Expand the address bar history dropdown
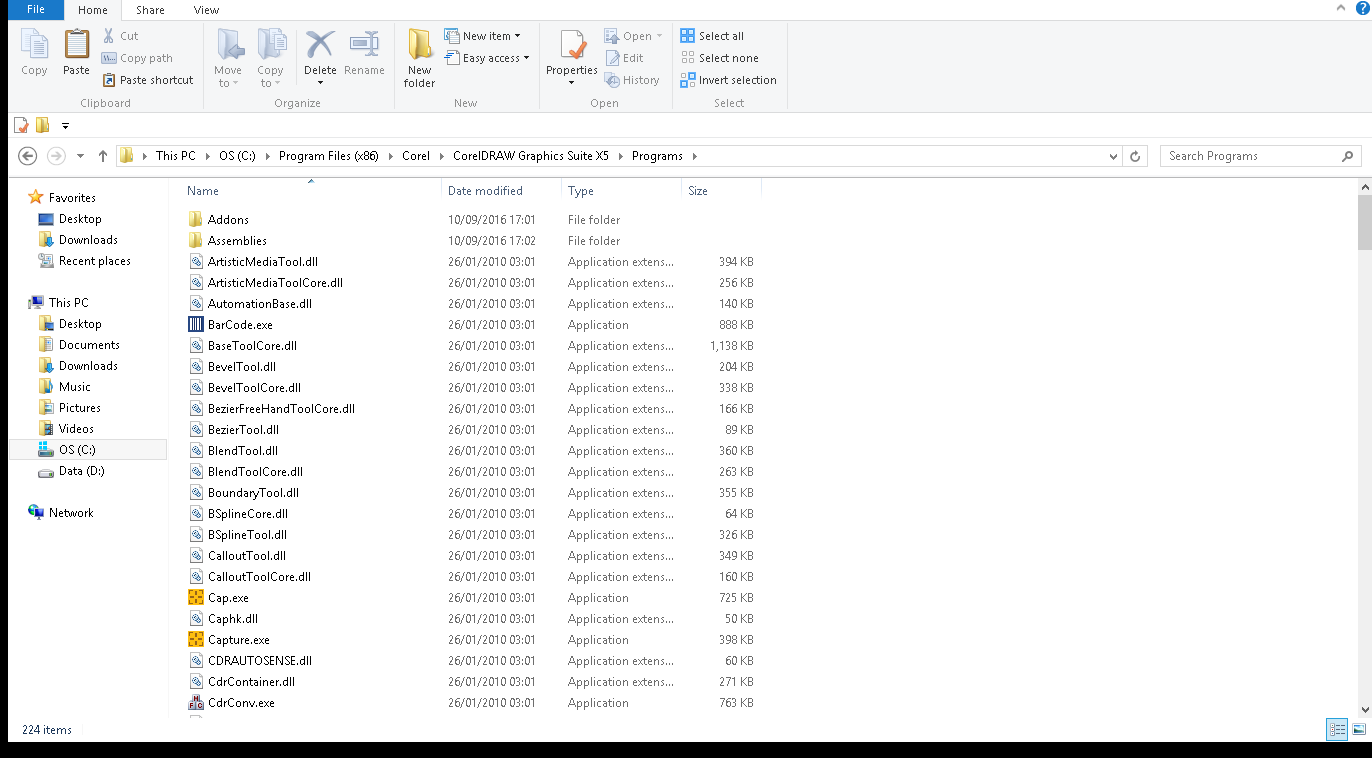This screenshot has width=1372, height=758. click(x=1114, y=156)
